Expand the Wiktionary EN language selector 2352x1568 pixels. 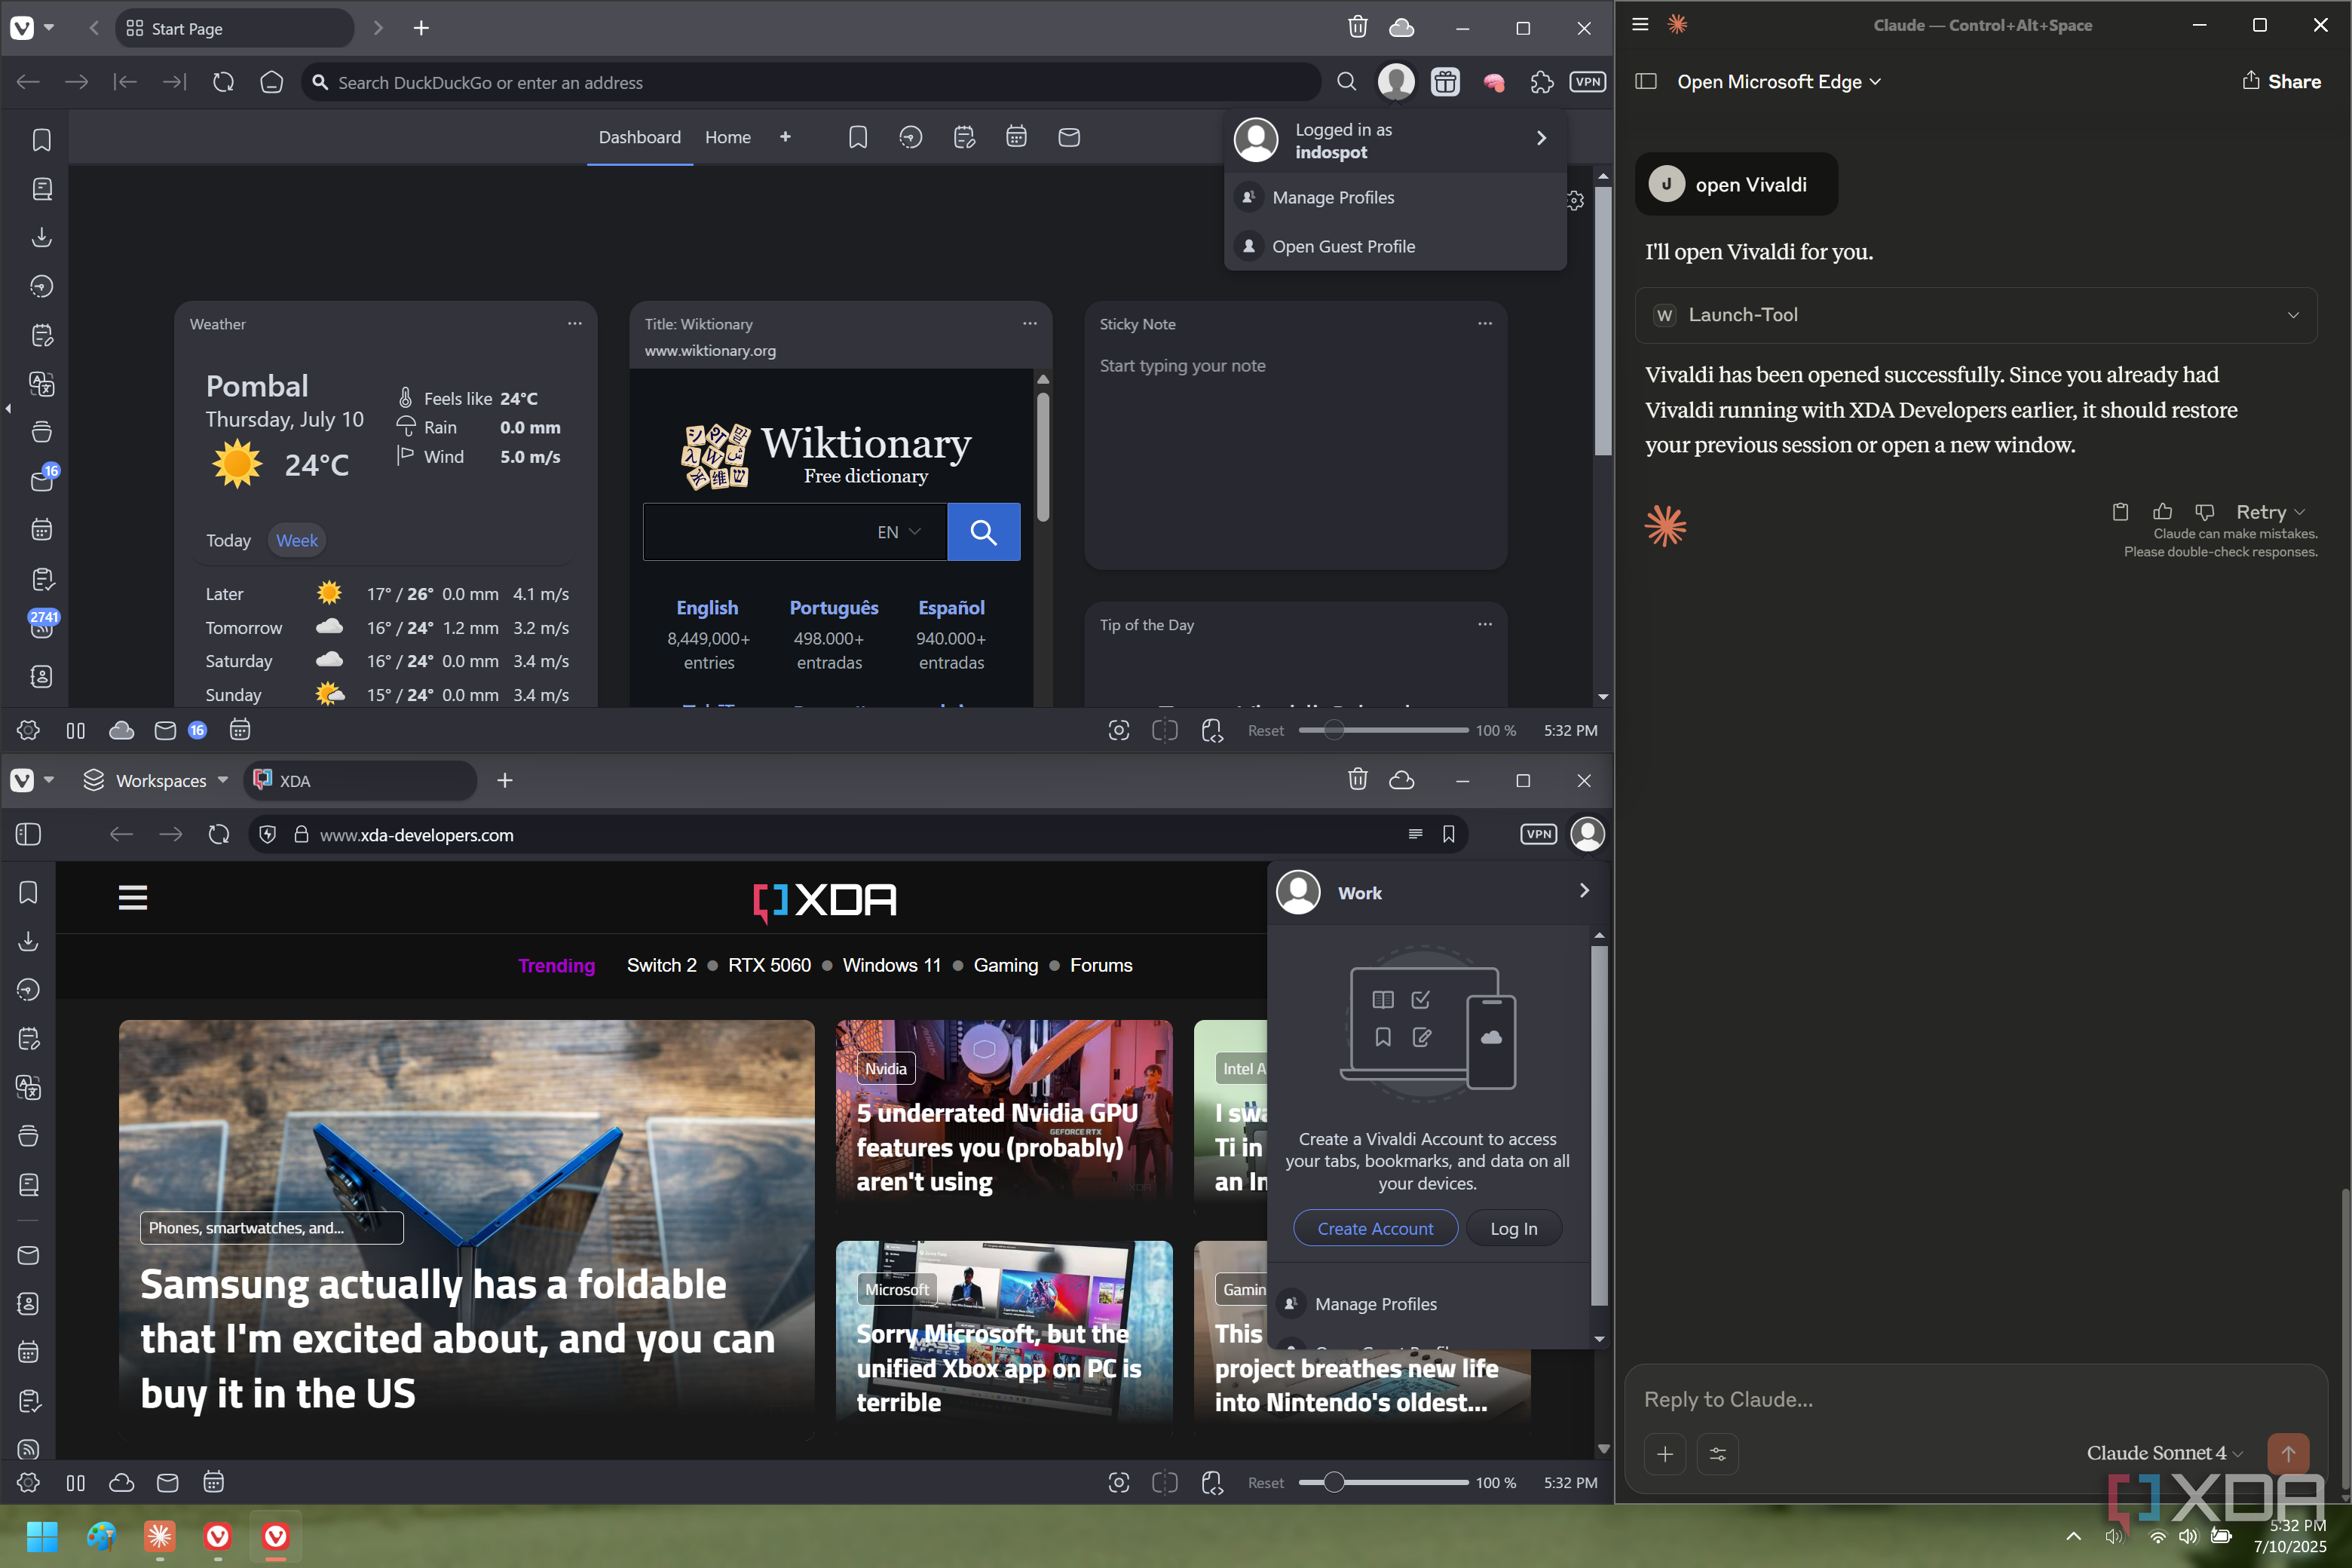point(898,532)
